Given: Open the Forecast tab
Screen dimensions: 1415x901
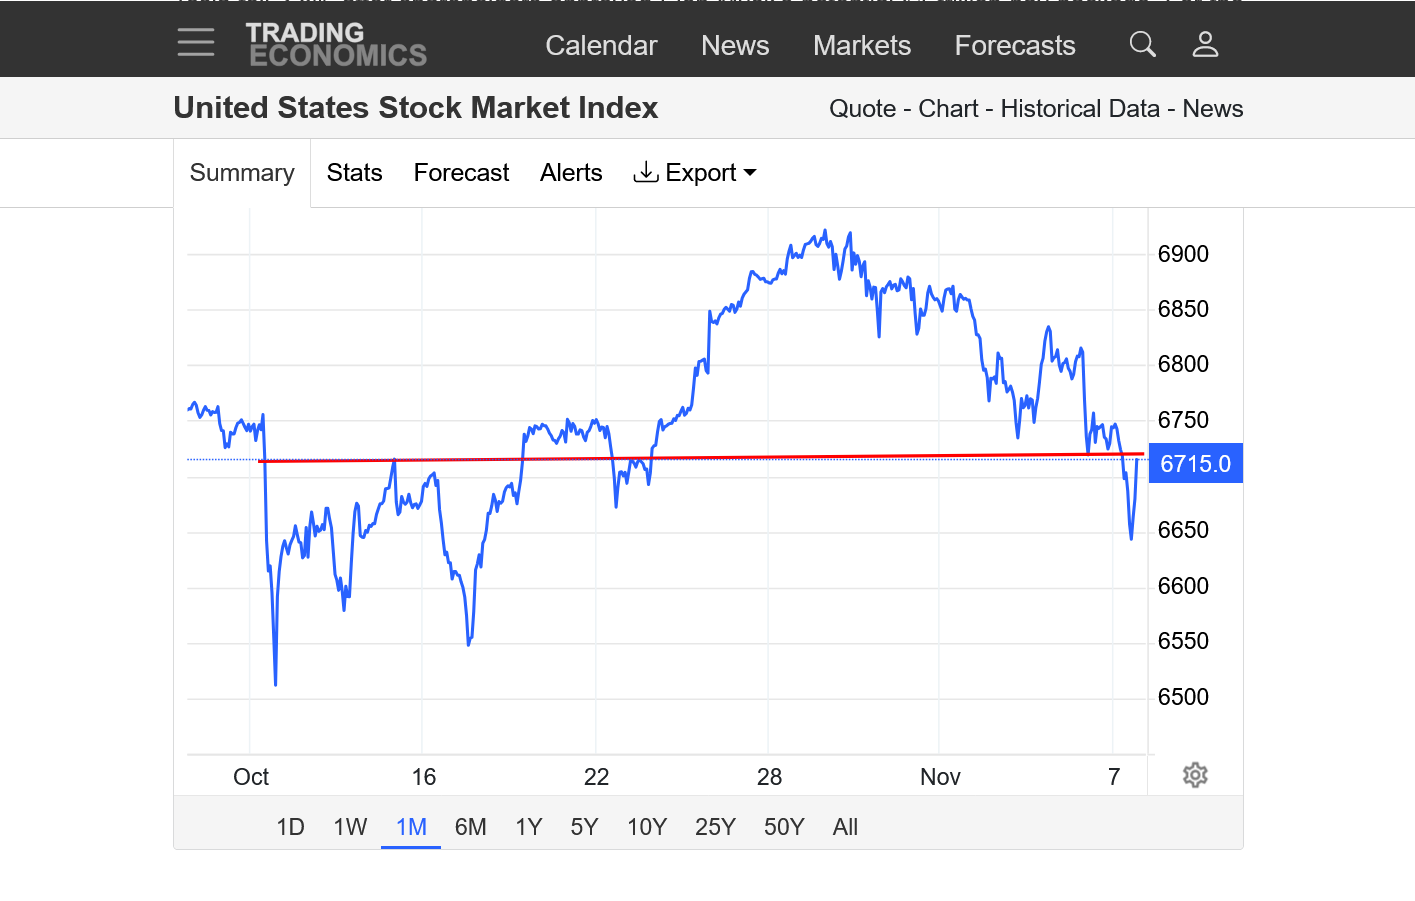Looking at the screenshot, I should [461, 173].
